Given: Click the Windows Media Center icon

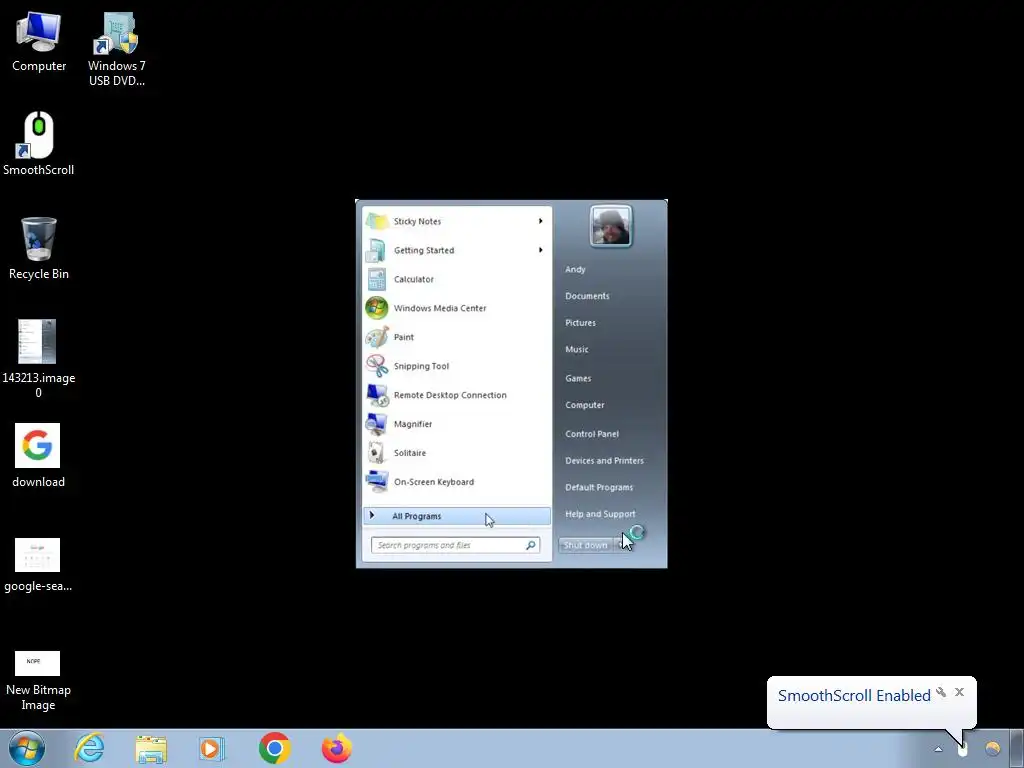Looking at the screenshot, I should pyautogui.click(x=377, y=308).
